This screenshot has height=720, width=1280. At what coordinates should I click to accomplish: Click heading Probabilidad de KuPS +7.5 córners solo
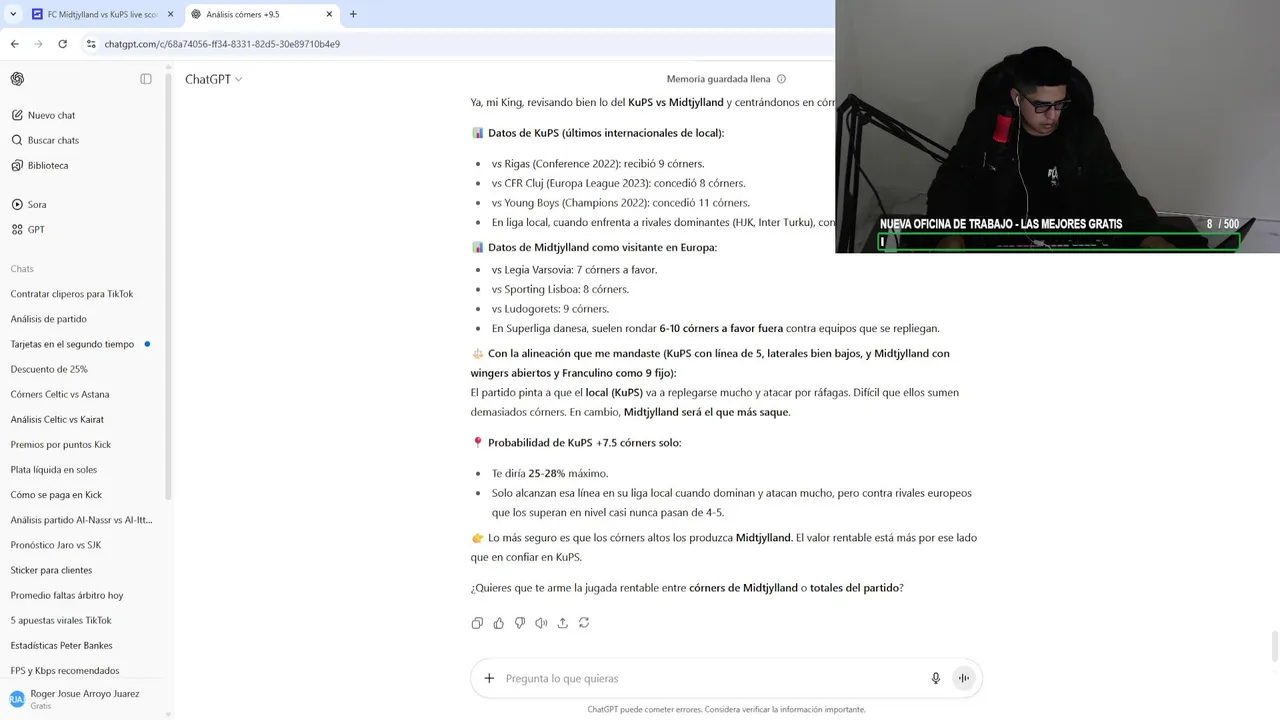pyautogui.click(x=584, y=443)
